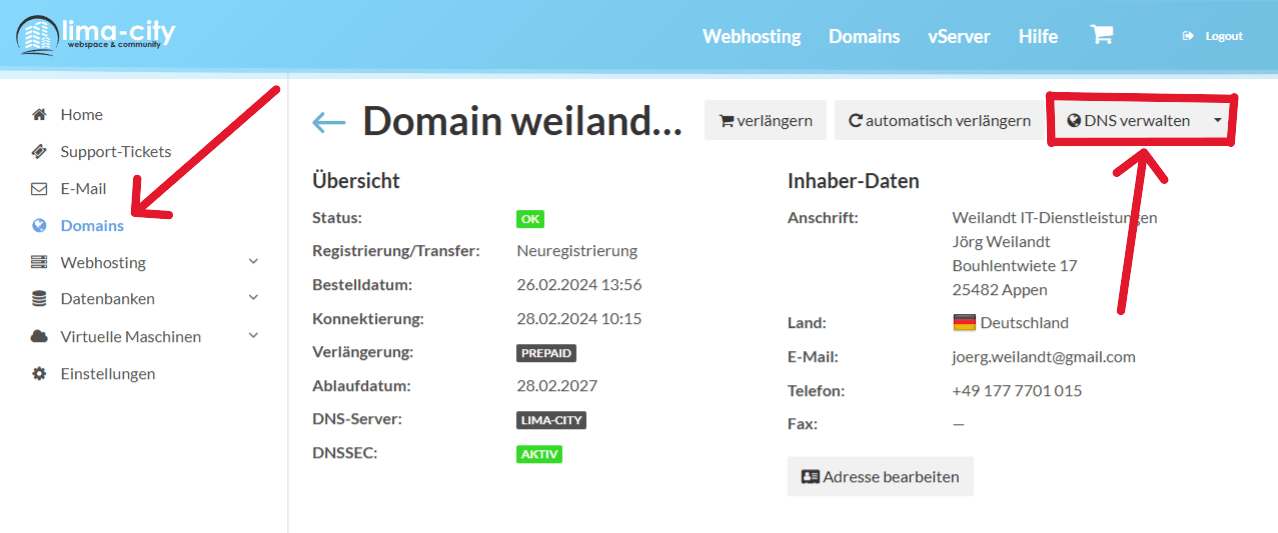Click the verlängern button
The width and height of the screenshot is (1278, 533).
(765, 121)
